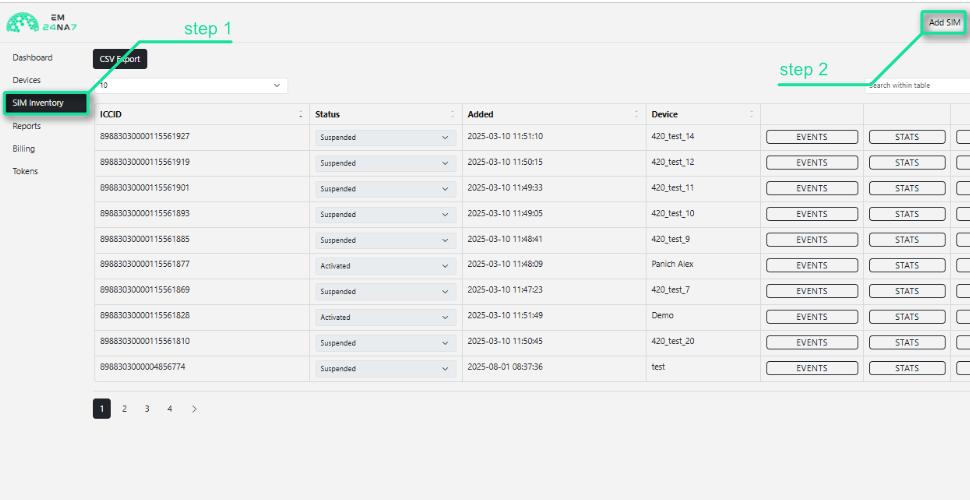
Task: Click STATS for device 420_test_12
Action: coord(907,163)
